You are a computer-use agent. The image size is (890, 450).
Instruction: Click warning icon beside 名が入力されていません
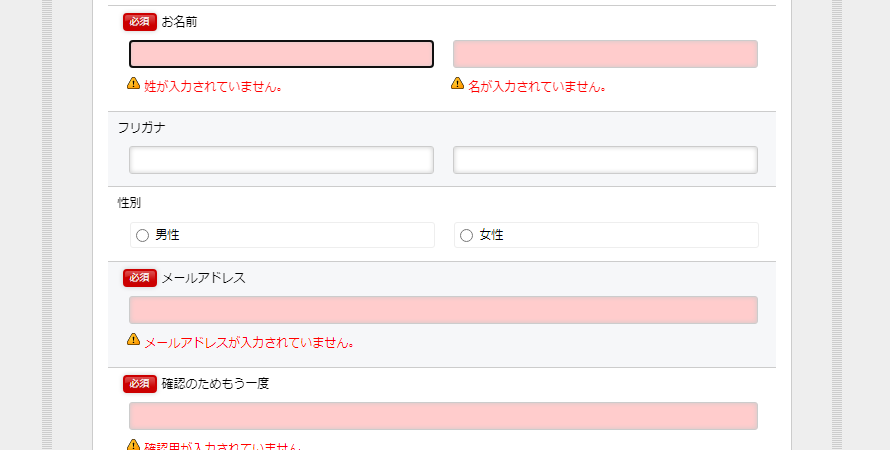(457, 83)
